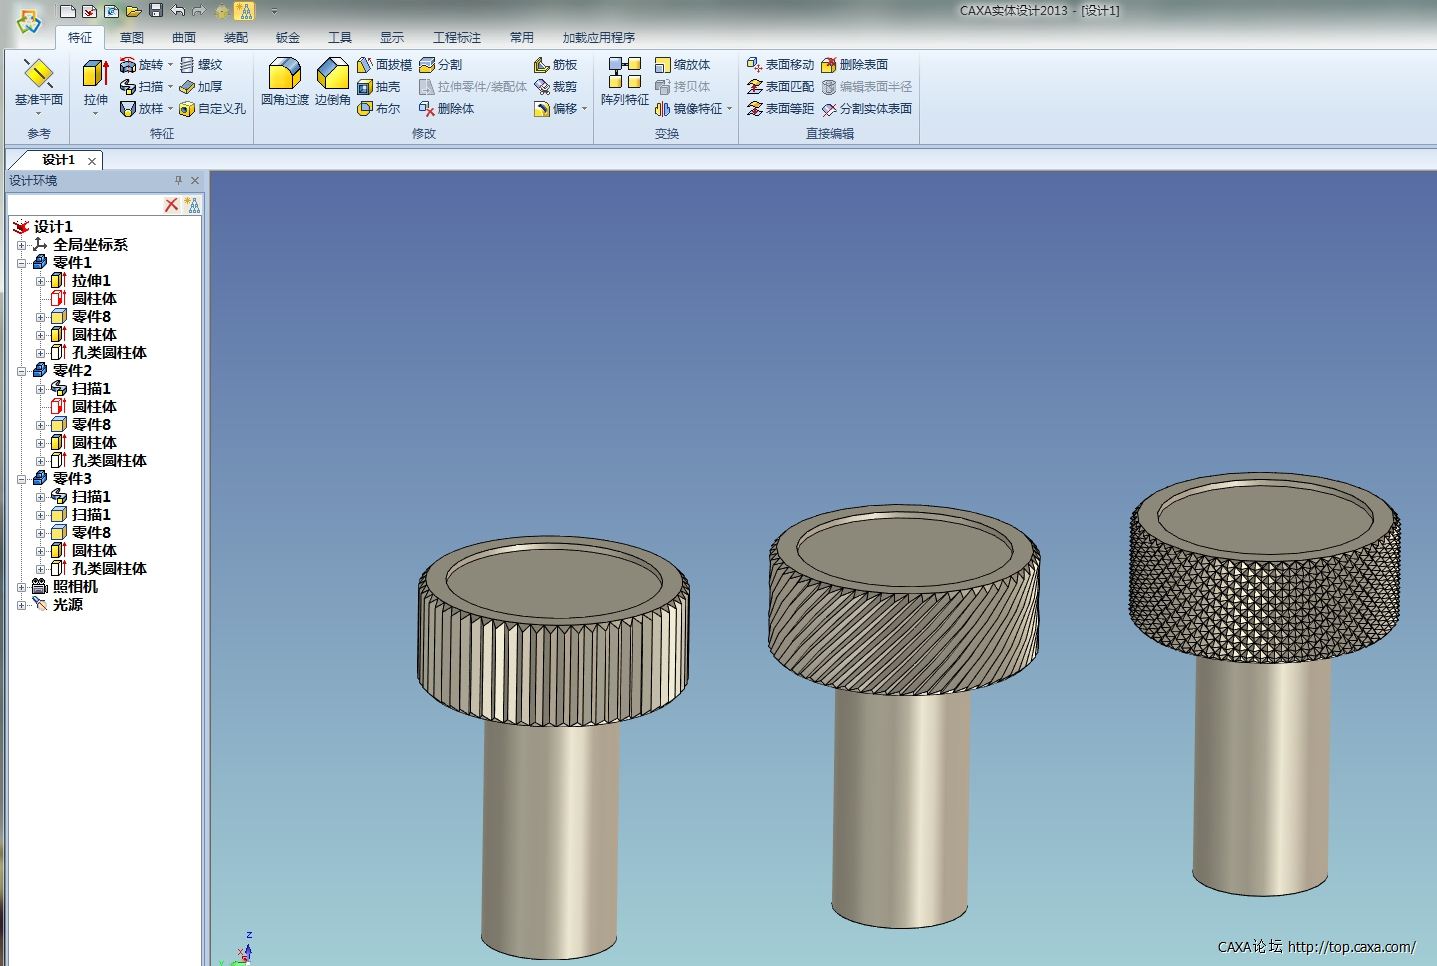Open the 镜像特征 dropdown arrow

(x=730, y=109)
